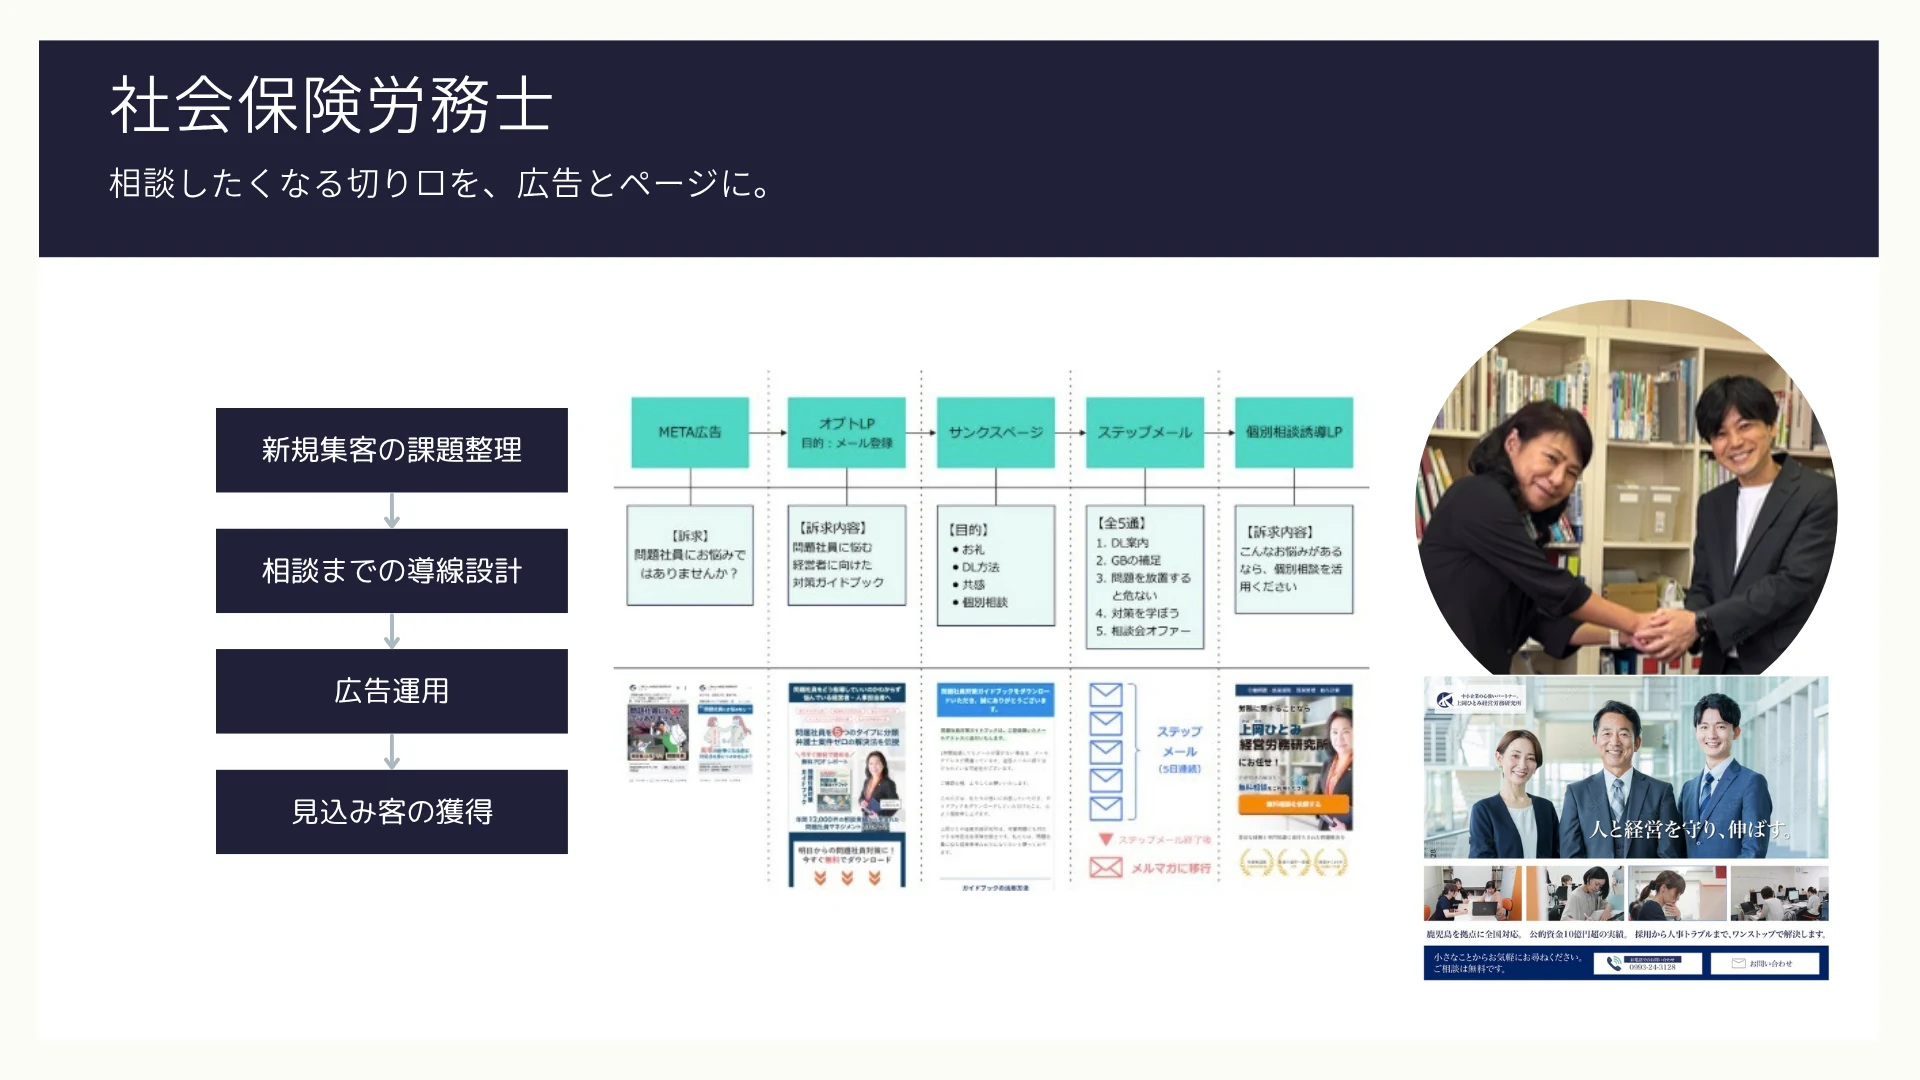Click the text メルマガに移行
Image resolution: width=1920 pixels, height=1080 pixels.
[x=1170, y=868]
